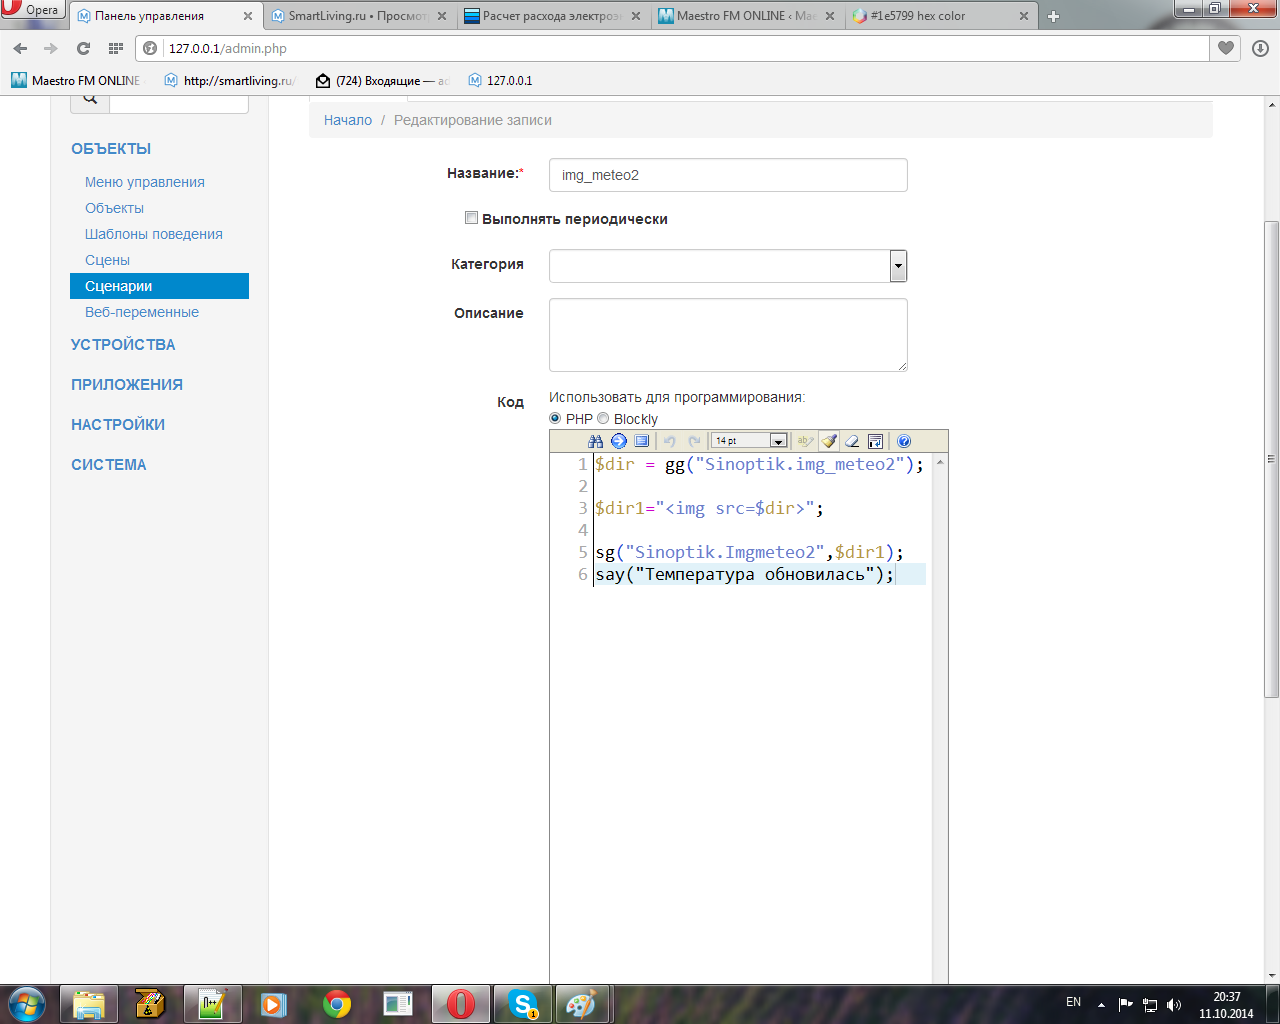The width and height of the screenshot is (1280, 1024).
Task: Switch to the 'Панель управления' tab
Action: [164, 16]
